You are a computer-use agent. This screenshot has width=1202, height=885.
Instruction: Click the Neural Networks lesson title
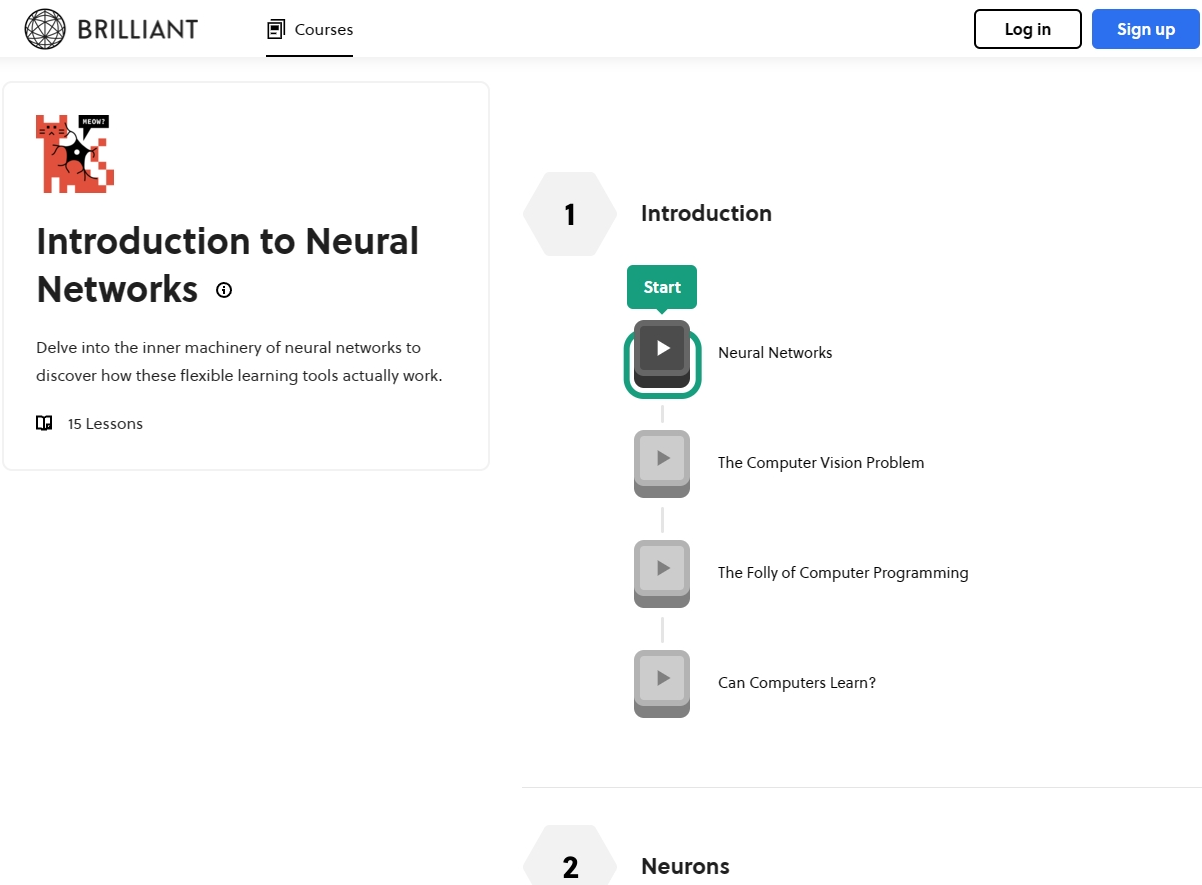pyautogui.click(x=775, y=352)
